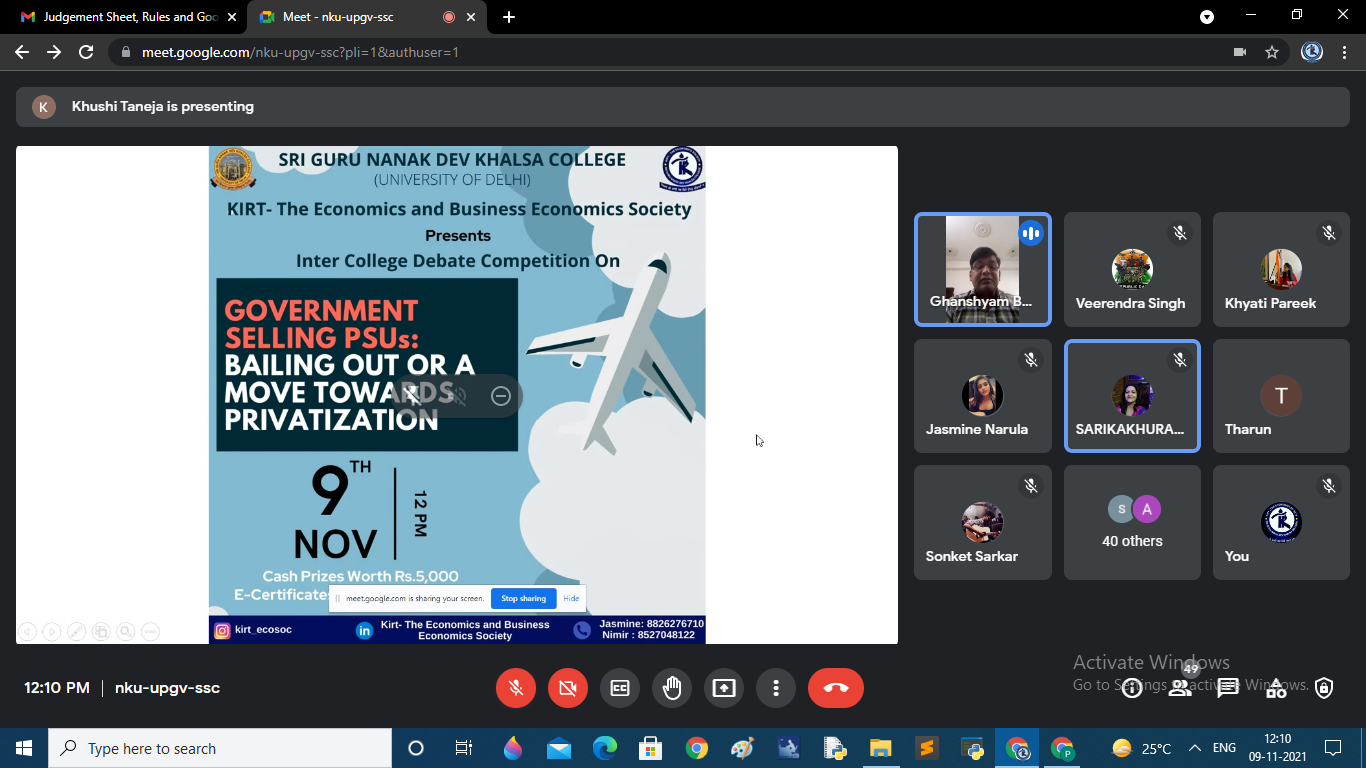
Task: Show the participants list with 49 people
Action: tap(1180, 688)
